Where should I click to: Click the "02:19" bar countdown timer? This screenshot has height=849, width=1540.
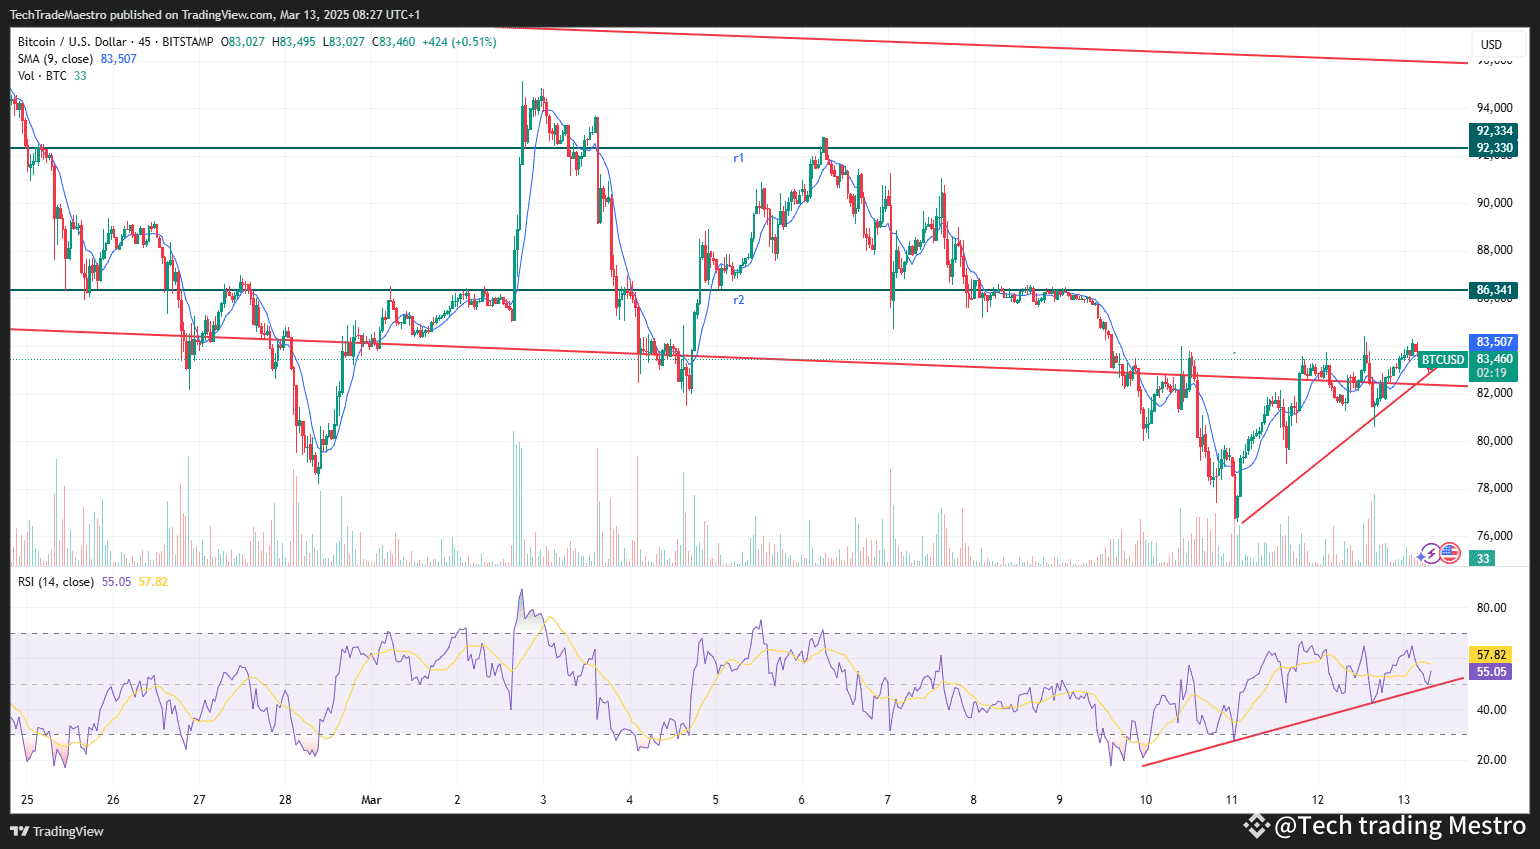[x=1492, y=373]
